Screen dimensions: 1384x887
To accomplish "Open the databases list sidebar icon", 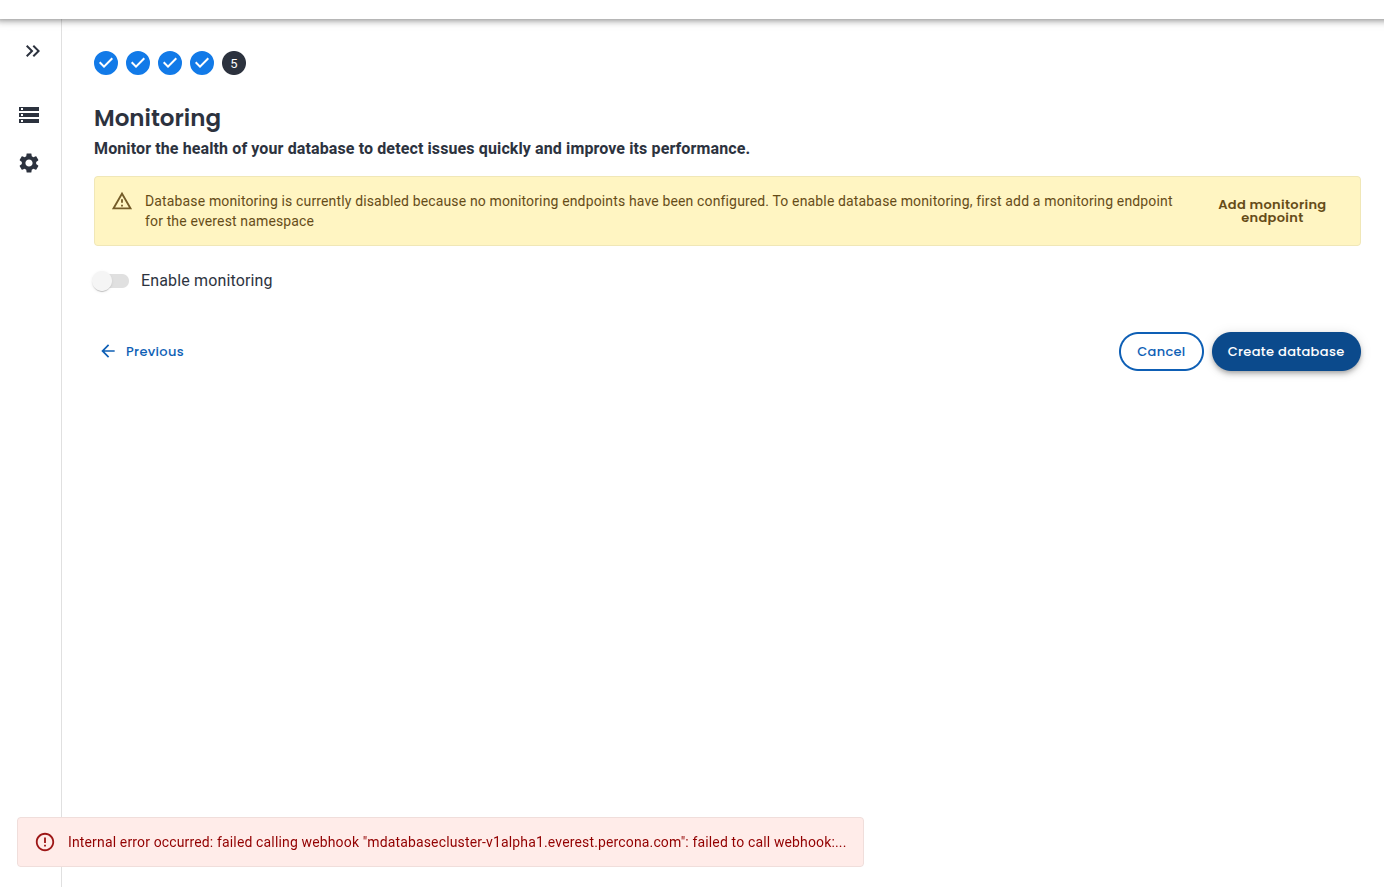I will pyautogui.click(x=29, y=115).
